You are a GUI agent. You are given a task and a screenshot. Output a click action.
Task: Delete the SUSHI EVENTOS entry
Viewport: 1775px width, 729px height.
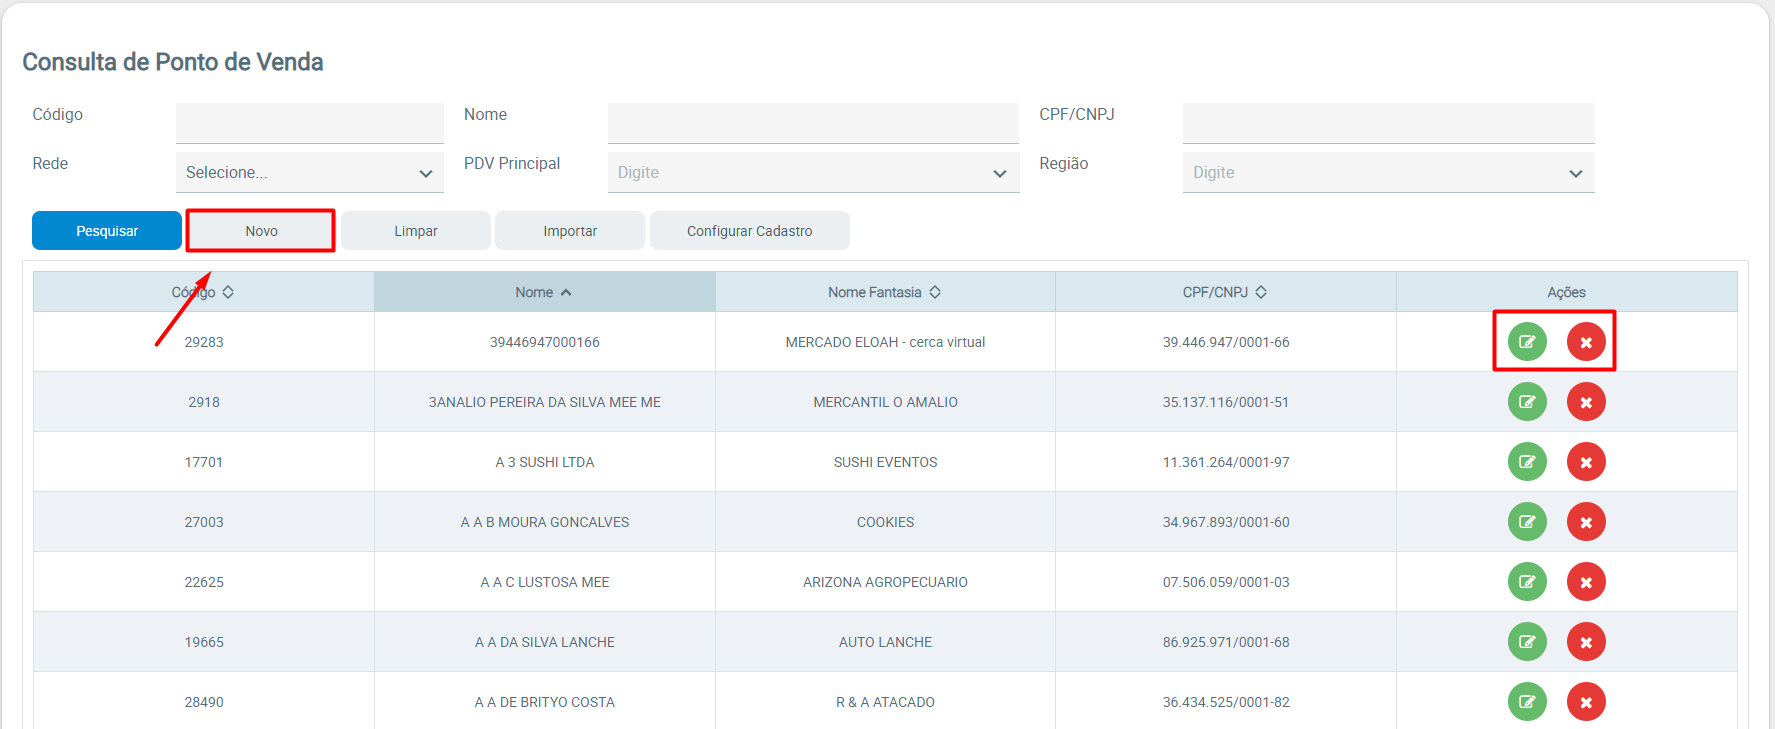(x=1585, y=462)
